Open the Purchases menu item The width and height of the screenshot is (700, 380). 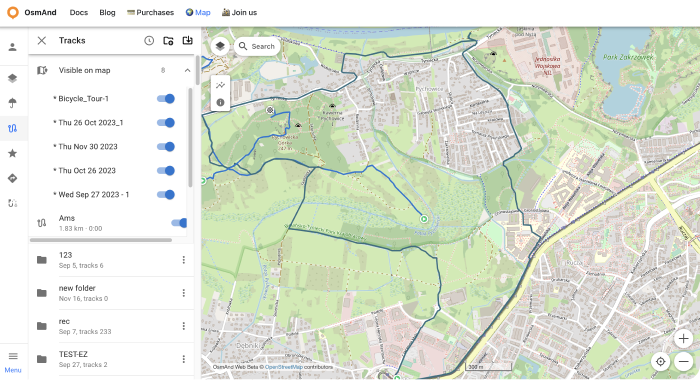point(150,13)
